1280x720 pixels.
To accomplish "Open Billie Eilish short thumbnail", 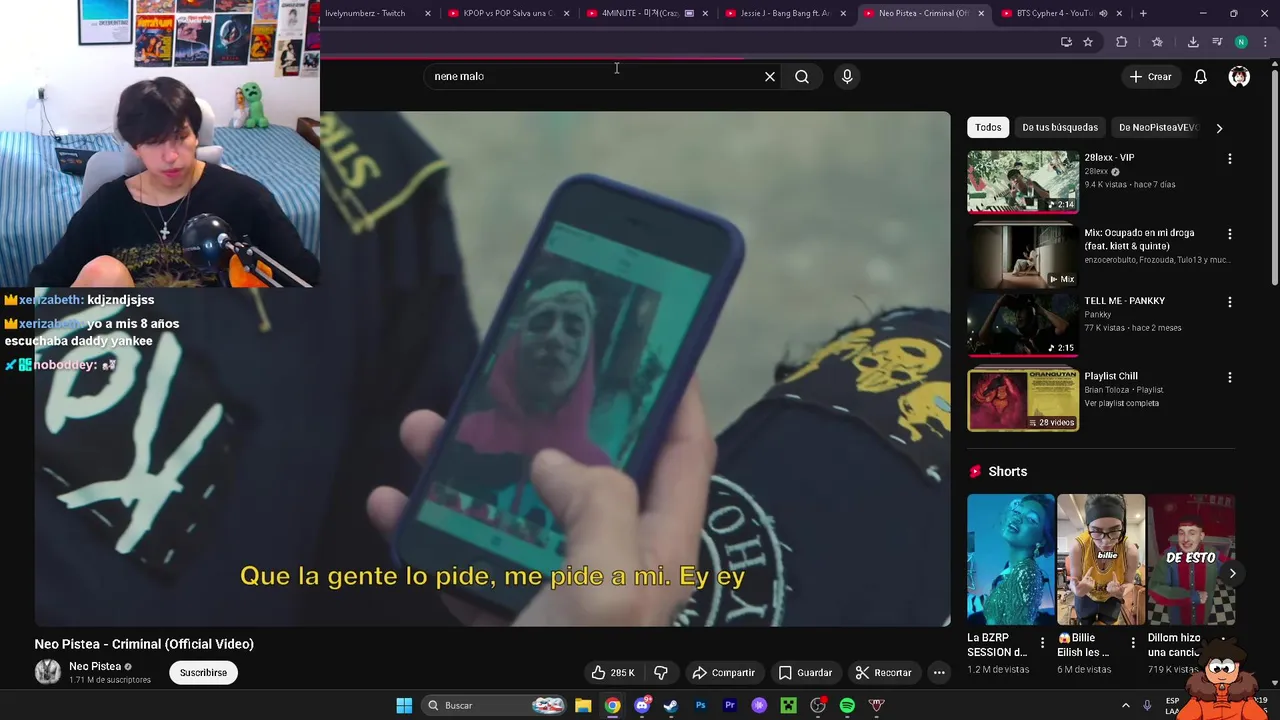I will (1101, 560).
